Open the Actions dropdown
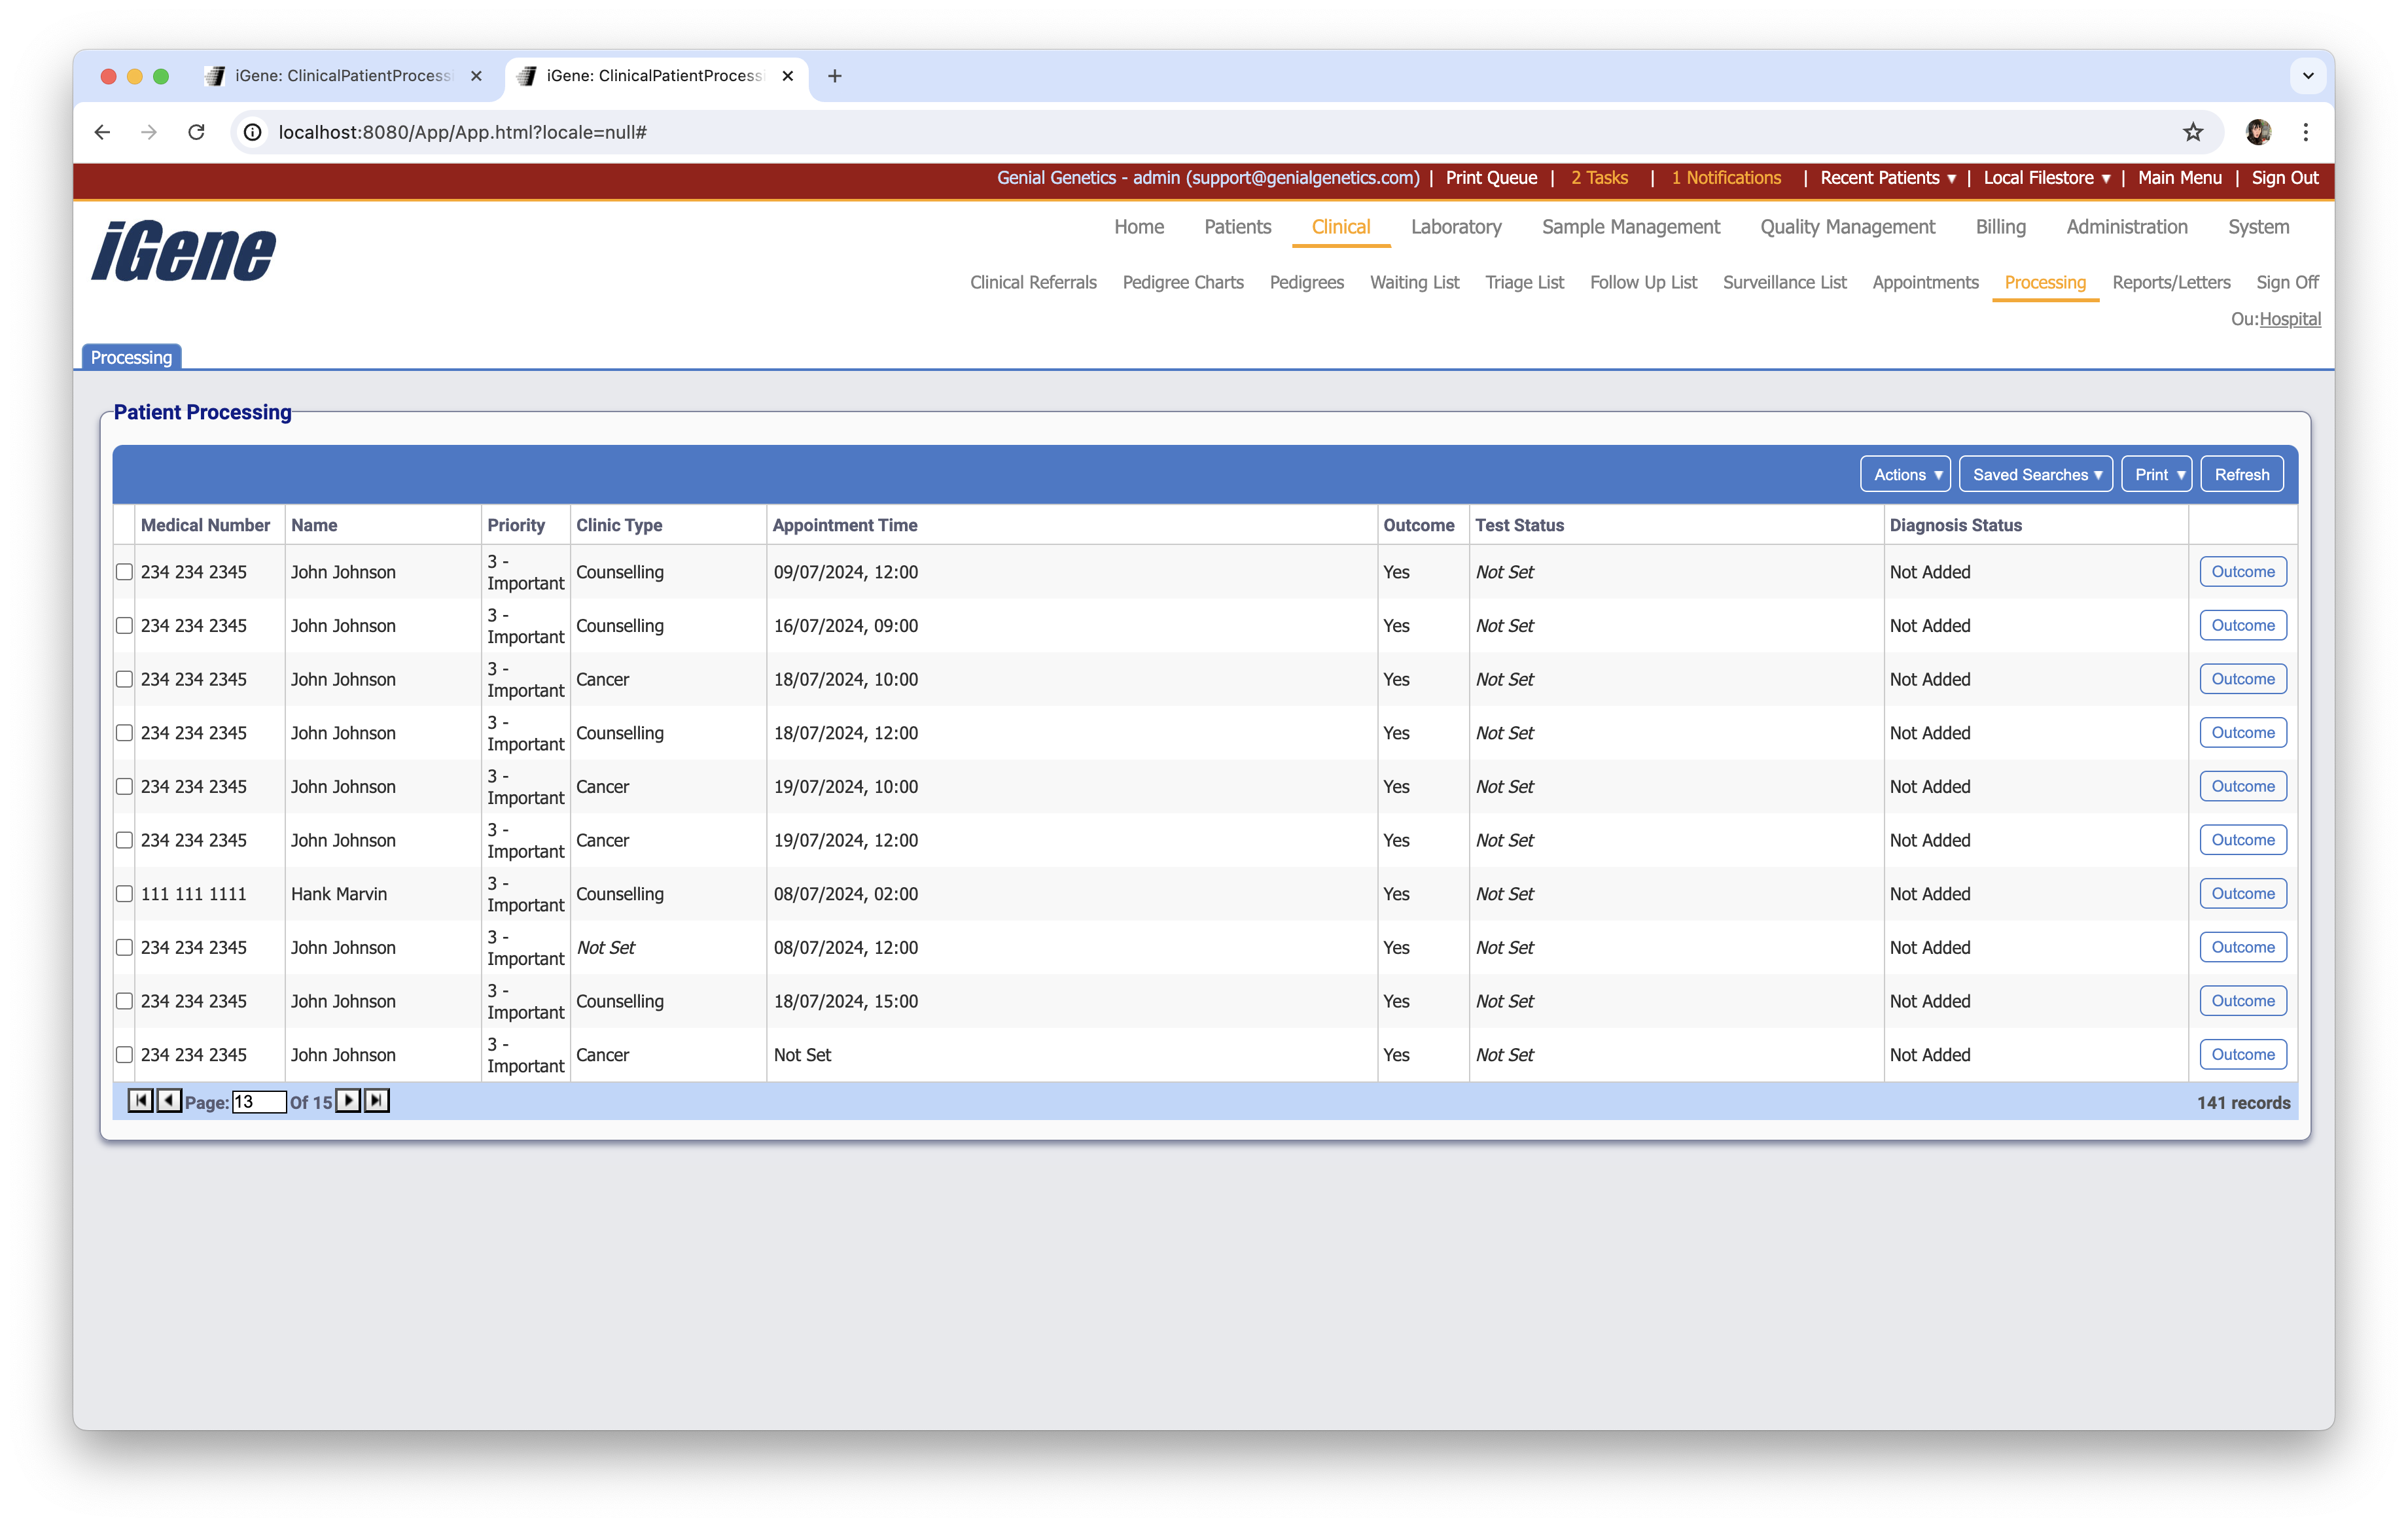Image resolution: width=2408 pixels, height=1527 pixels. click(x=1904, y=474)
